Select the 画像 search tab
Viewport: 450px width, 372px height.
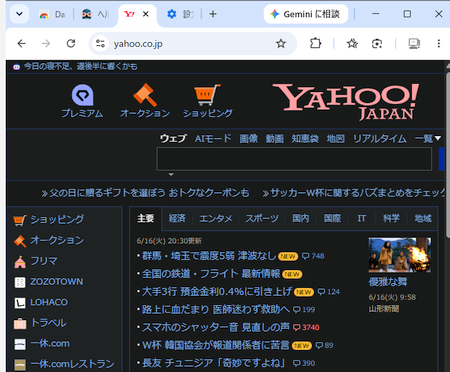(249, 138)
